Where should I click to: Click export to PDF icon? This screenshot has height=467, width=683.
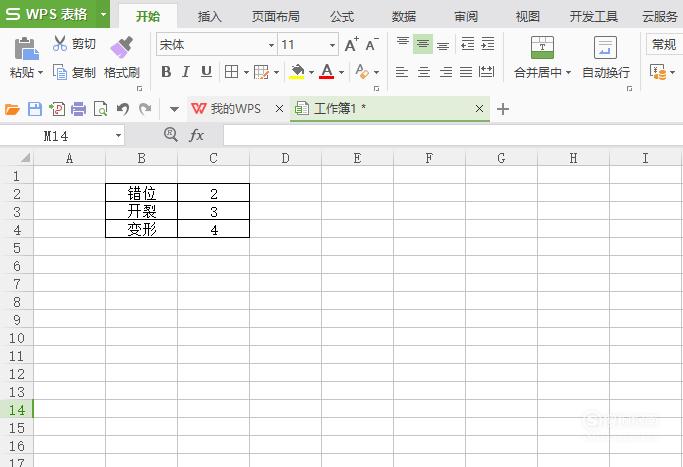point(57,109)
